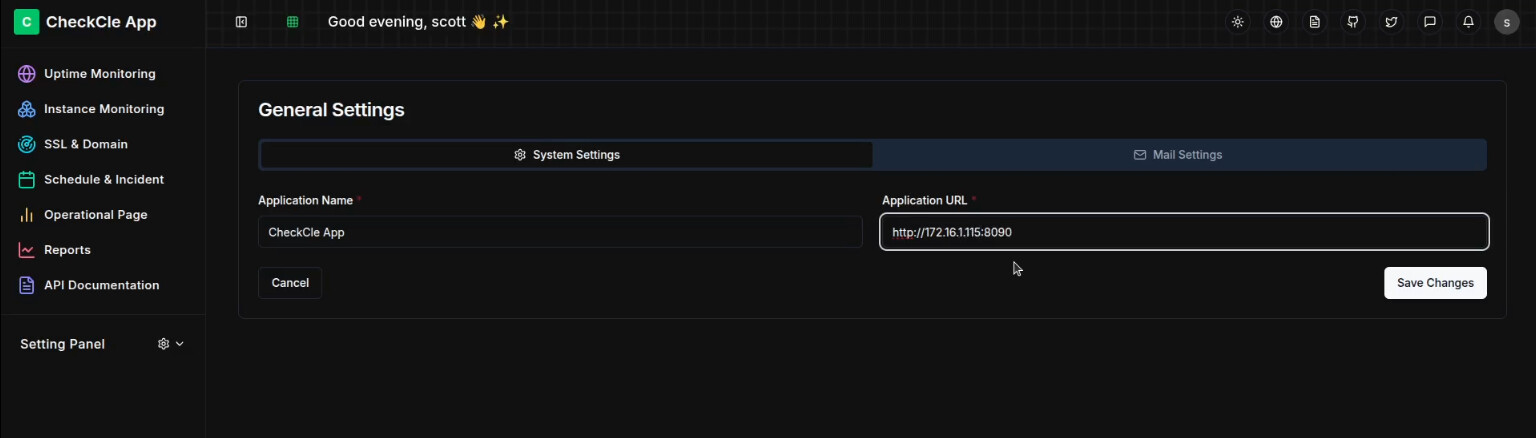Switch to the Mail Settings tab
Viewport: 1536px width, 438px height.
point(1178,155)
